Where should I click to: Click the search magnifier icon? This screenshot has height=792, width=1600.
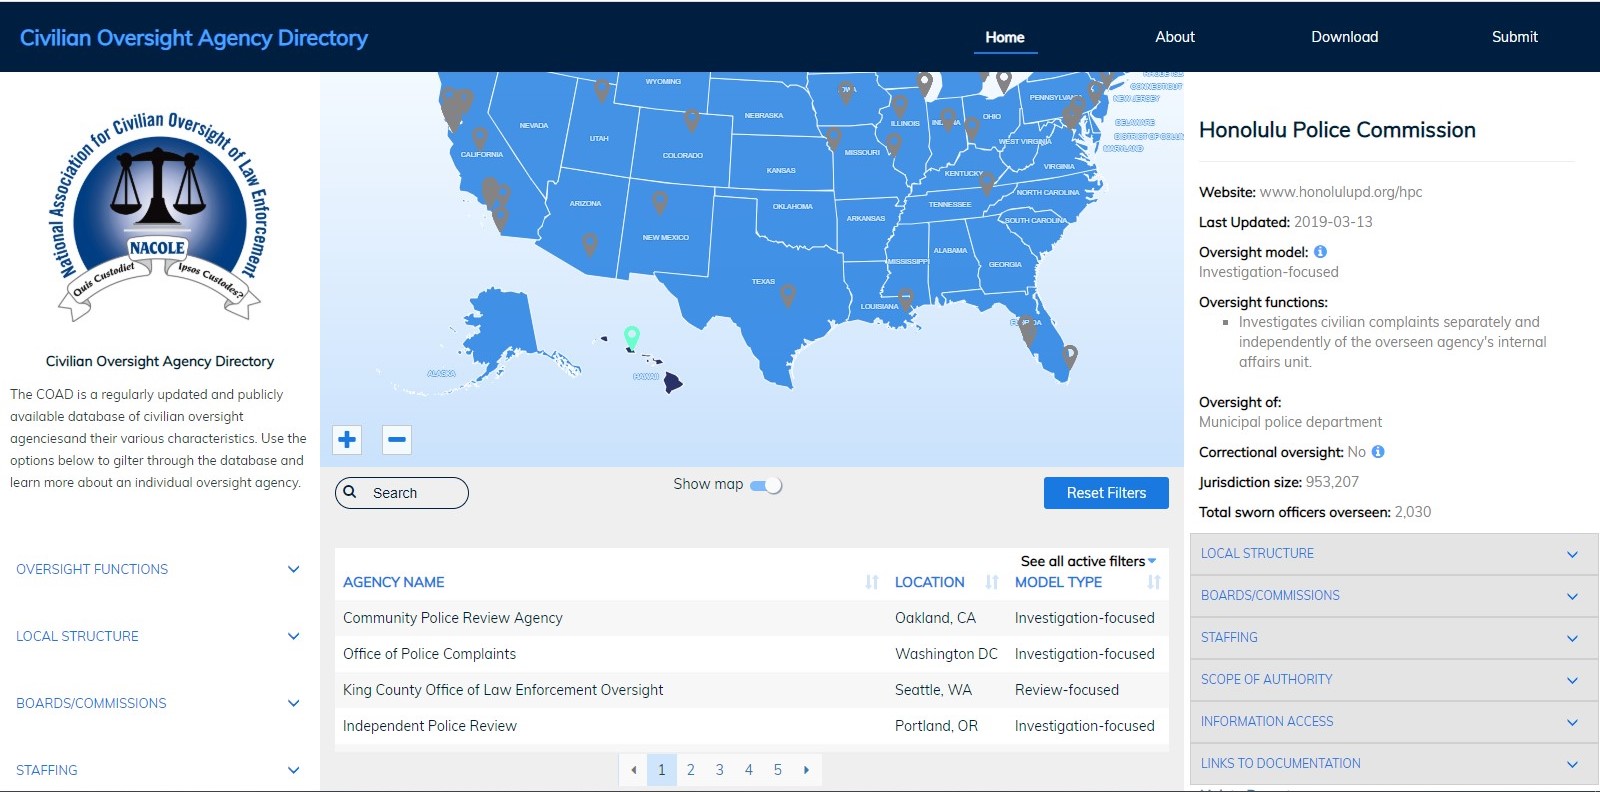(x=350, y=492)
